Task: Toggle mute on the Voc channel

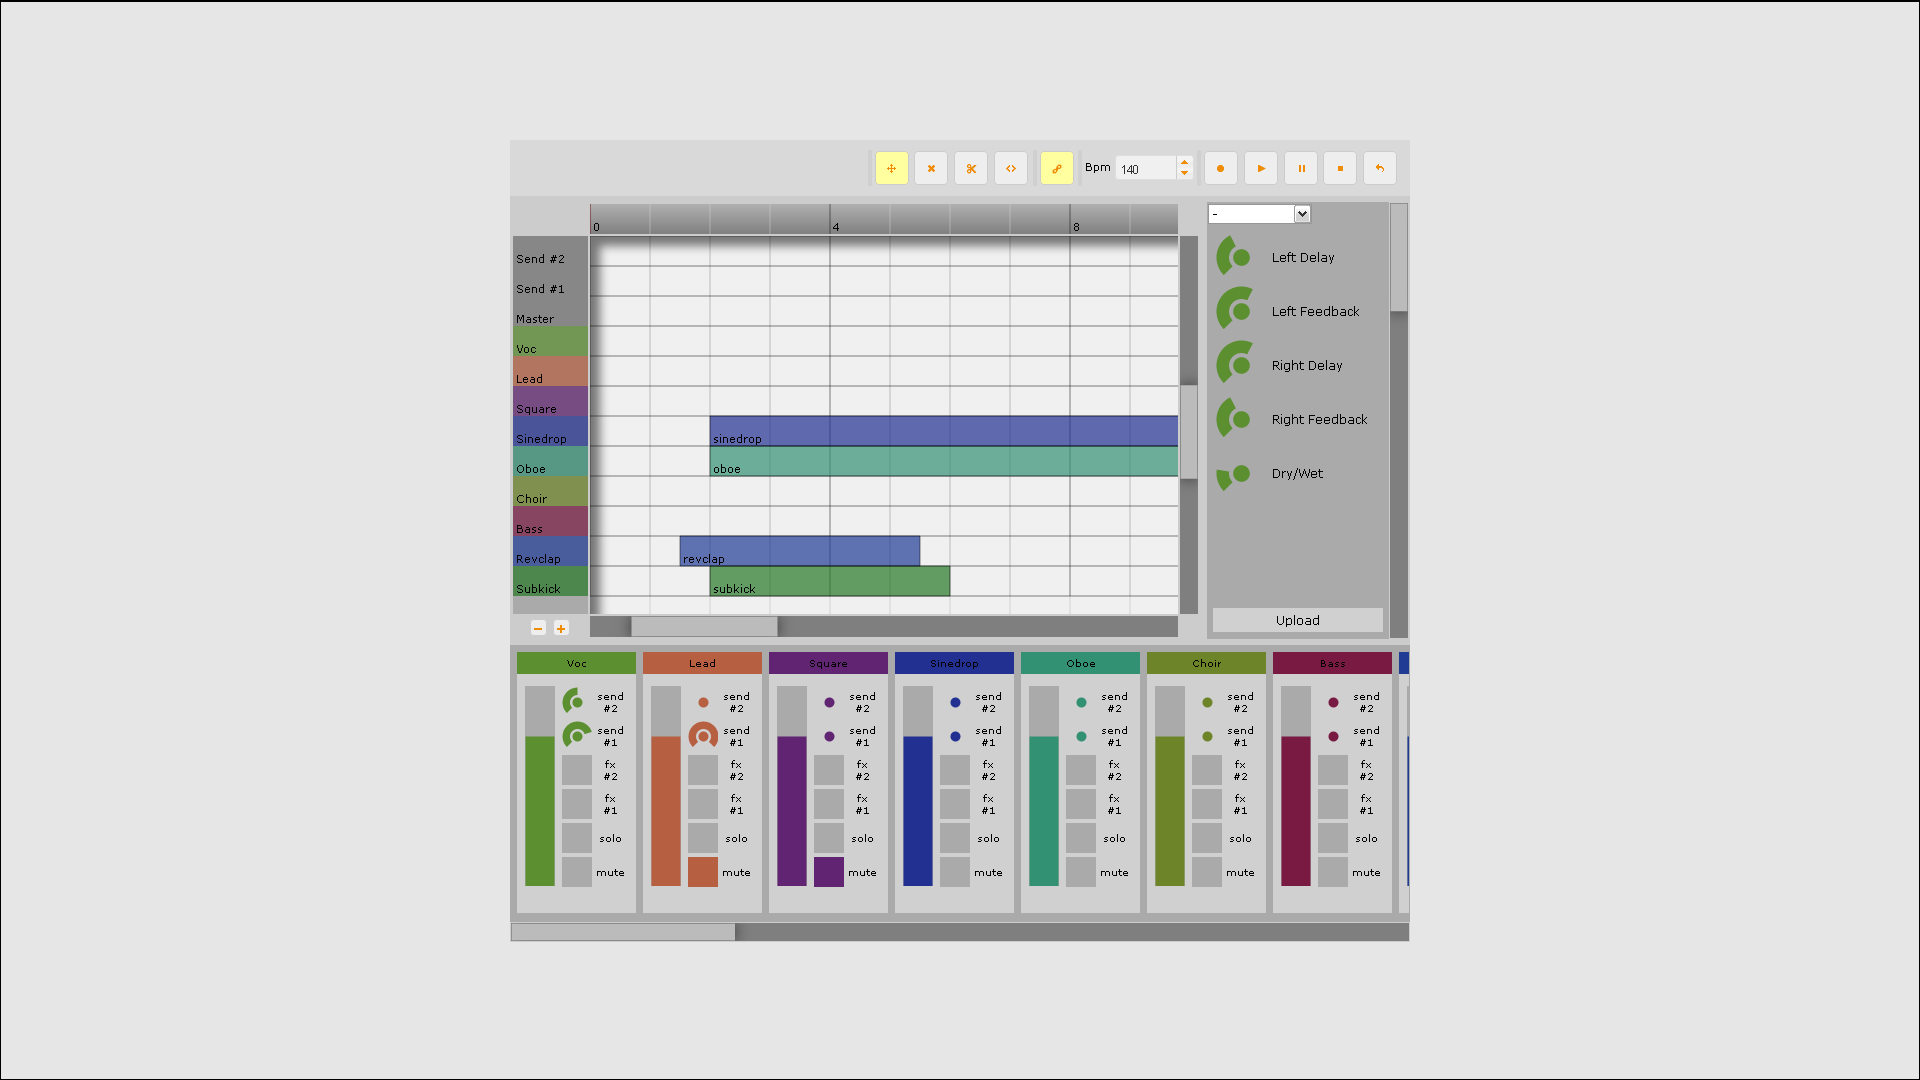Action: coord(577,872)
